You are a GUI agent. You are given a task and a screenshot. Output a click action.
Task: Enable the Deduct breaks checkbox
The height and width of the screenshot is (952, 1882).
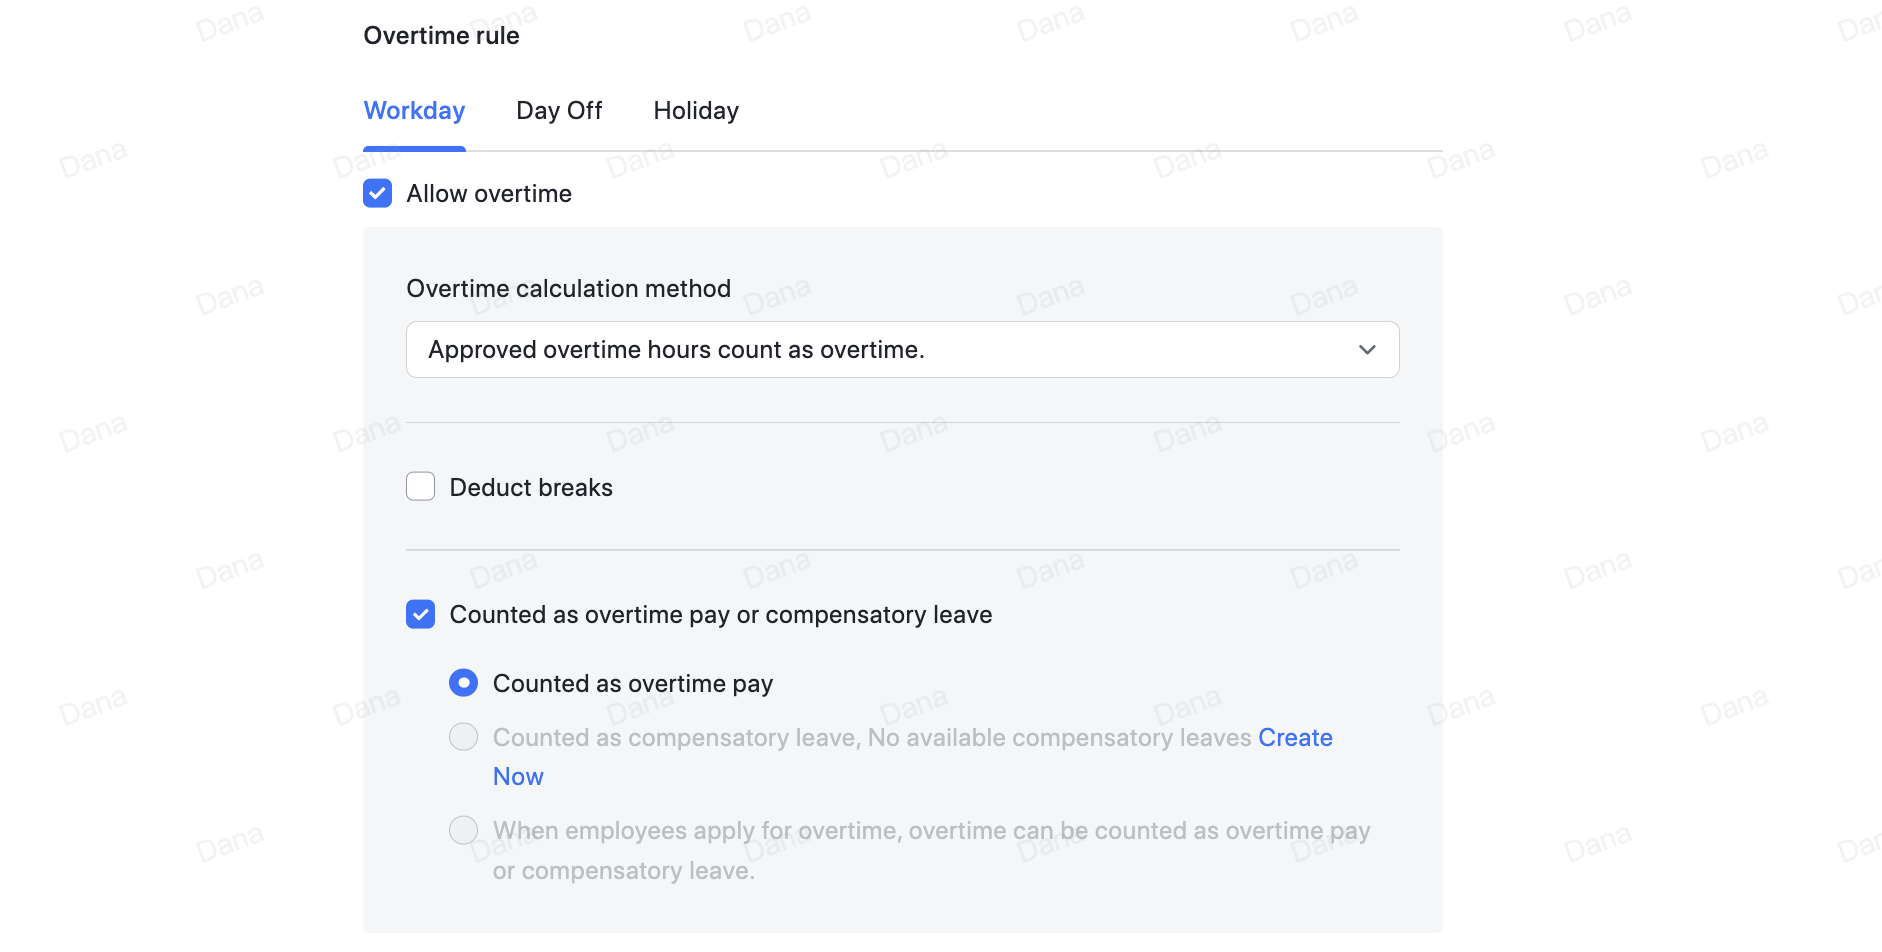(x=421, y=487)
